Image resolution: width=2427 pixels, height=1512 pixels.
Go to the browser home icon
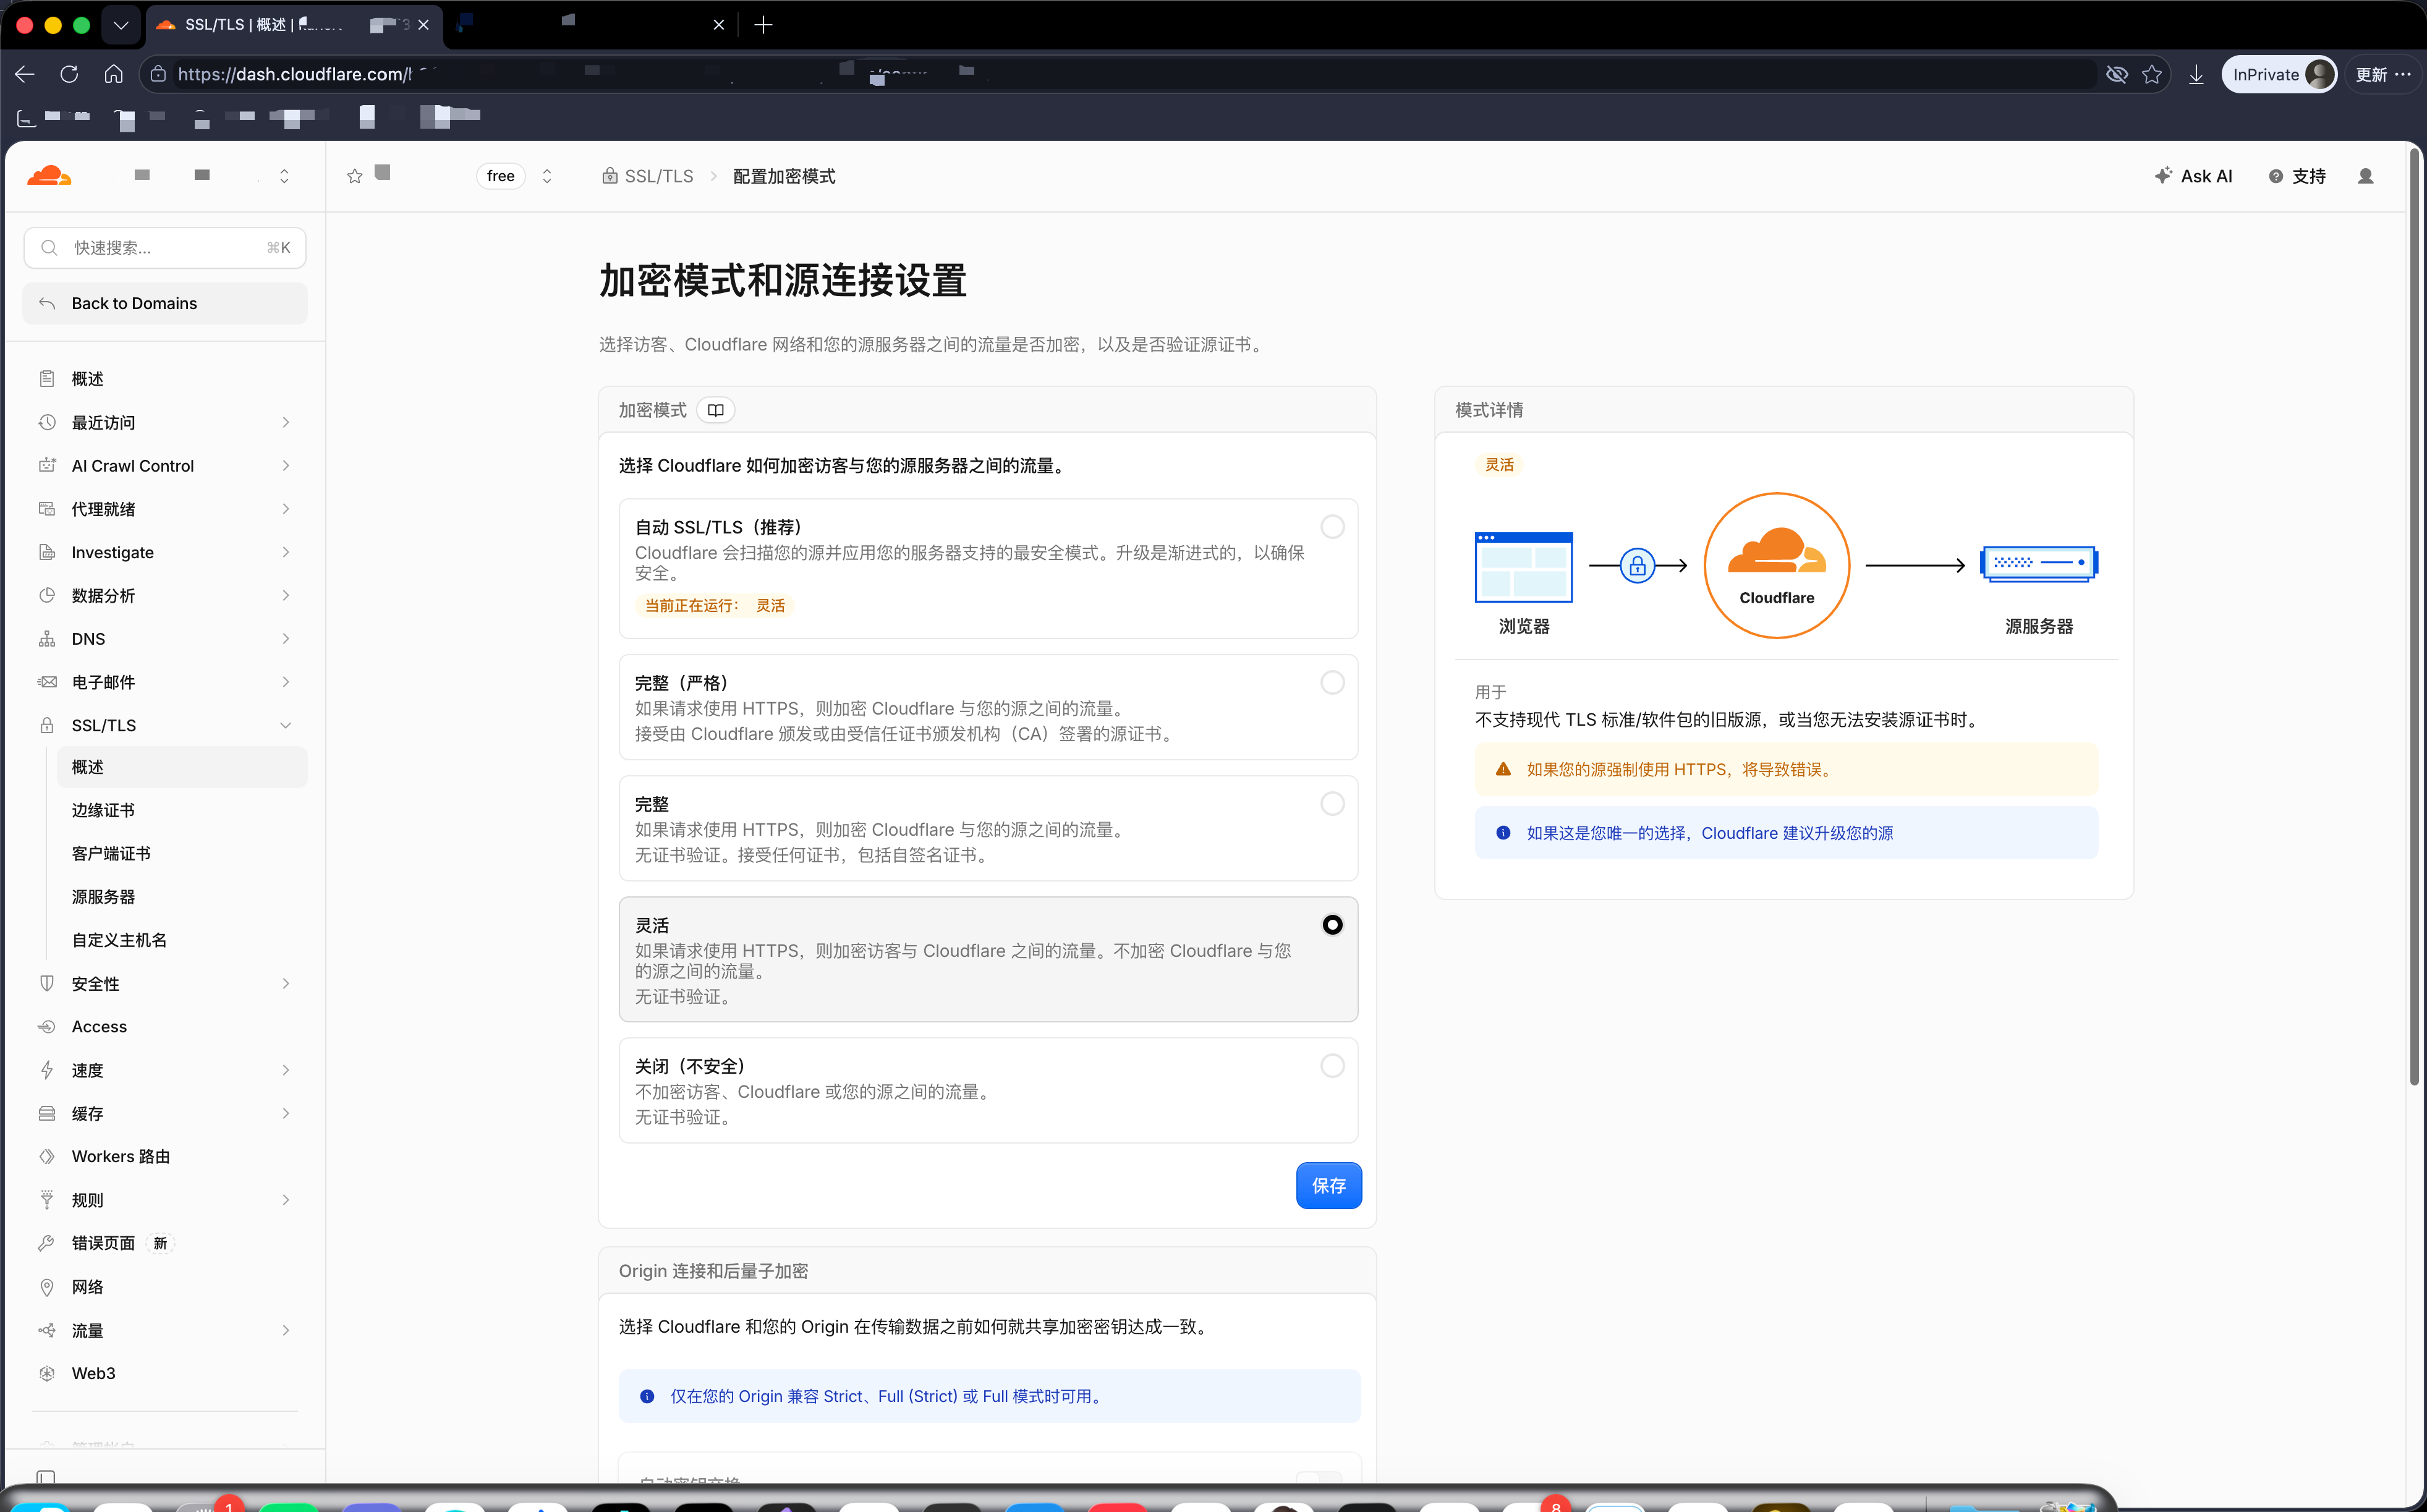[114, 74]
